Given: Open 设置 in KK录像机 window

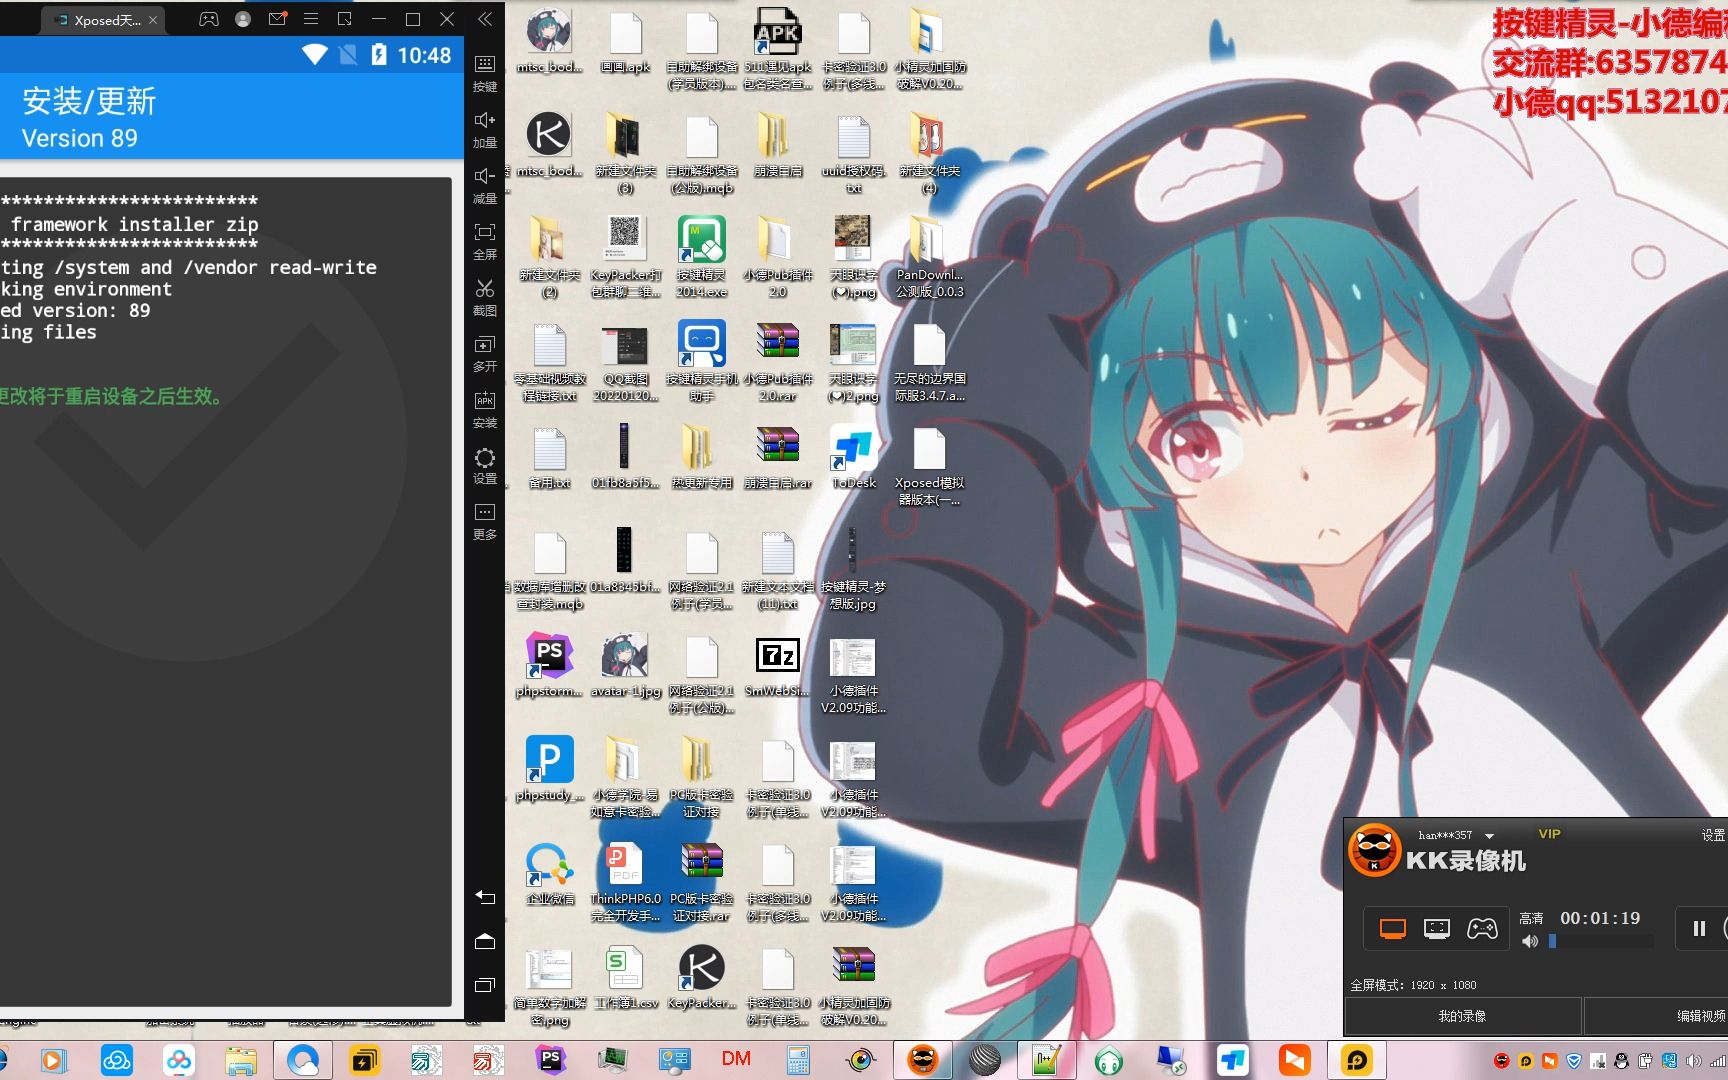Looking at the screenshot, I should [x=1713, y=835].
